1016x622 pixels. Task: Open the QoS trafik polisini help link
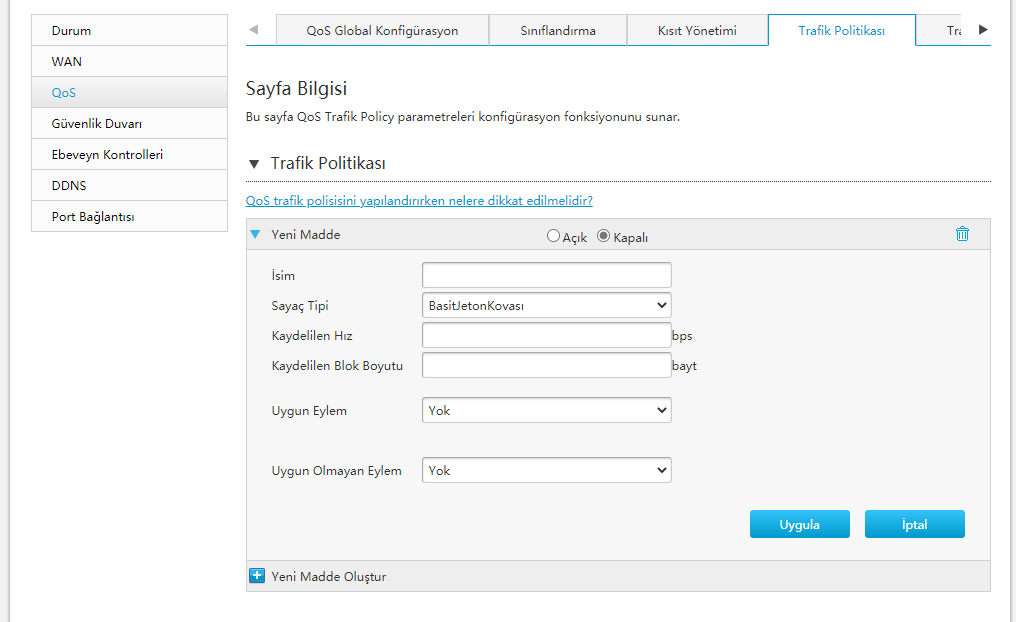pos(419,201)
